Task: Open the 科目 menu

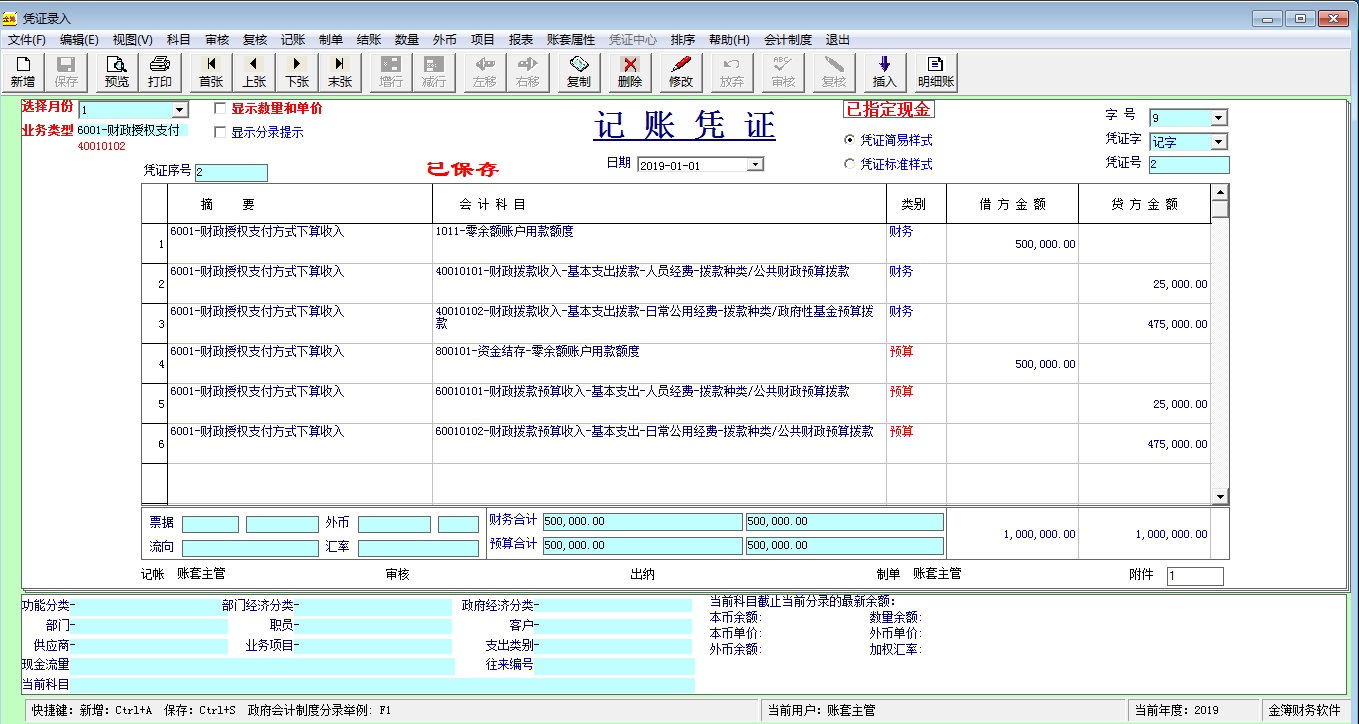Action: click(178, 40)
